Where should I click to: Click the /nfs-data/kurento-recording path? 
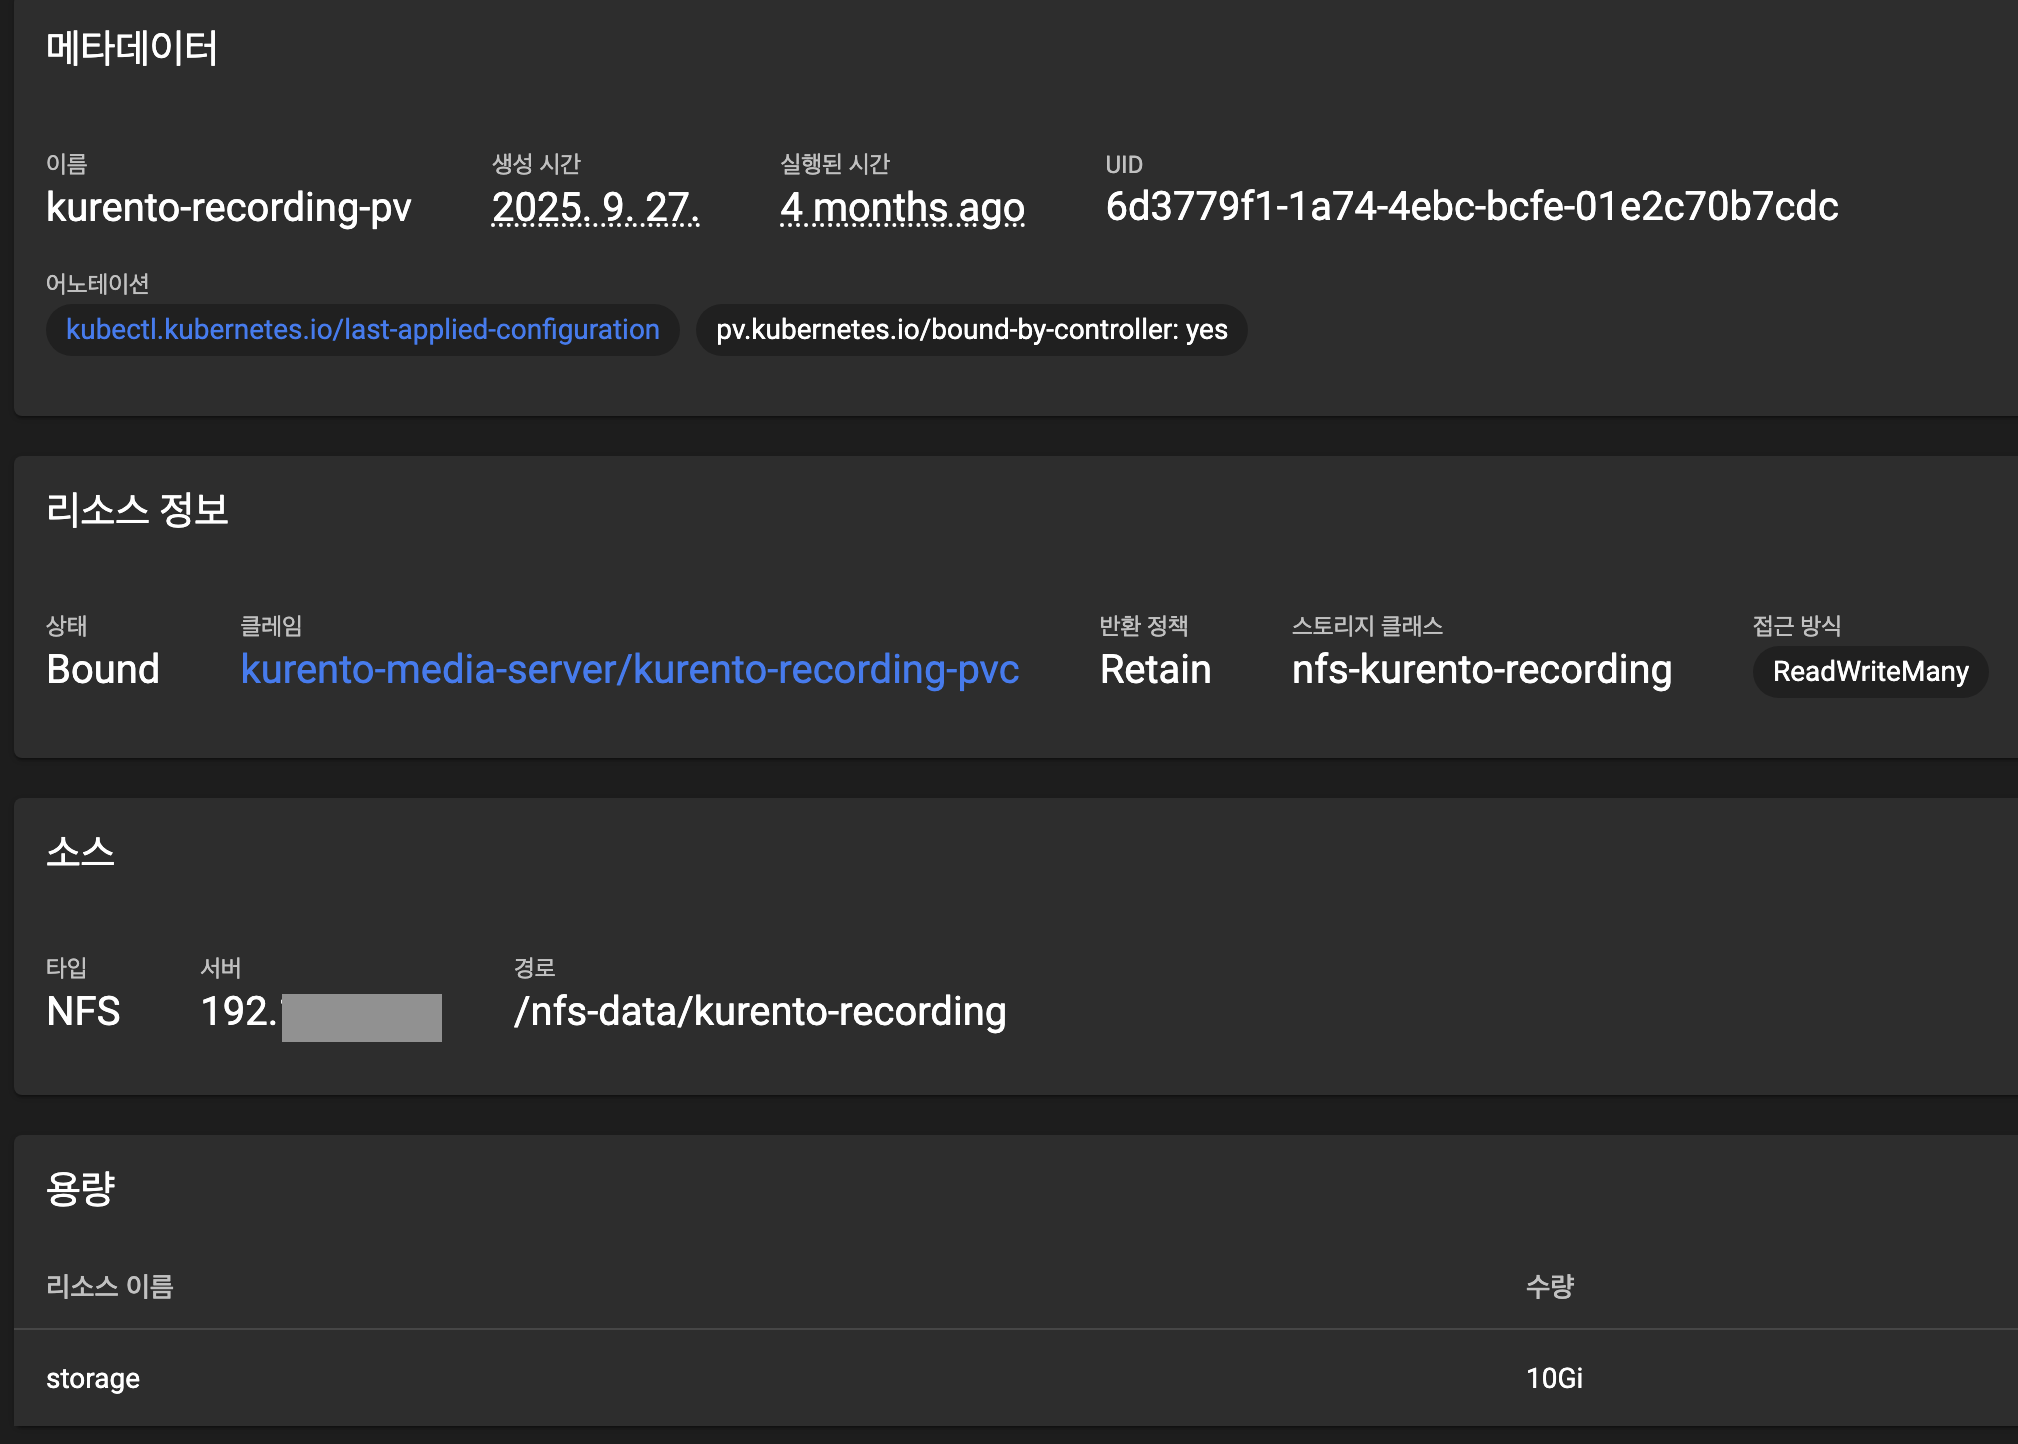coord(759,1011)
